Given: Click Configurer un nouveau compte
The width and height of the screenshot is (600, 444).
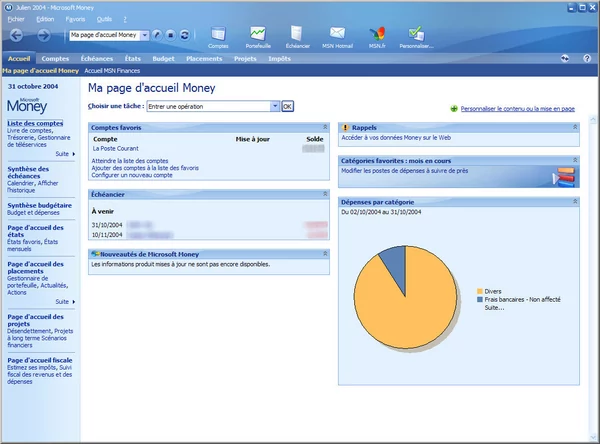Looking at the screenshot, I should 132,175.
